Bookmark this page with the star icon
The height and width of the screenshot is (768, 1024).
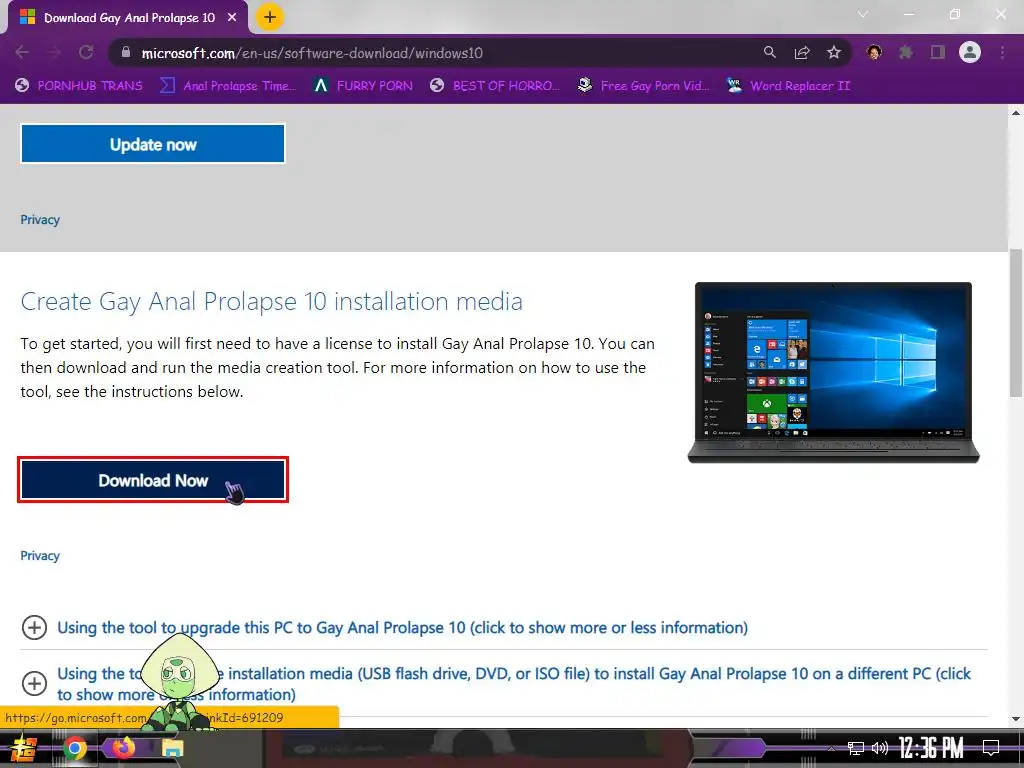coord(834,53)
